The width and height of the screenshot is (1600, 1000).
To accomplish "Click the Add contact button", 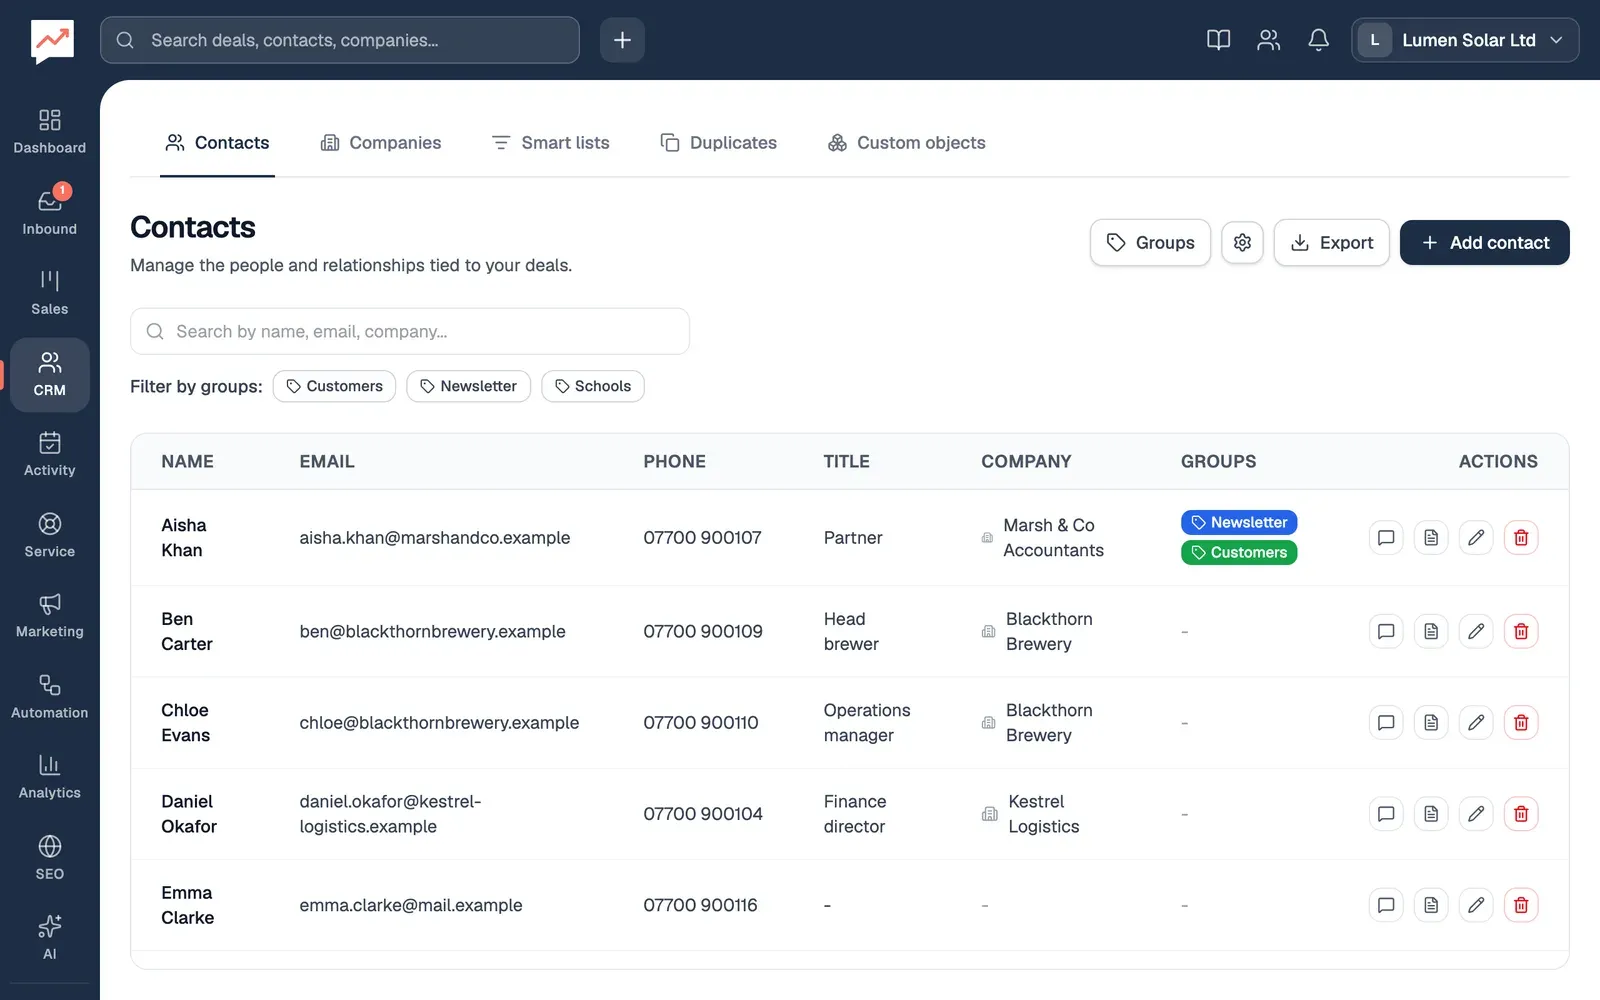I will tap(1485, 243).
